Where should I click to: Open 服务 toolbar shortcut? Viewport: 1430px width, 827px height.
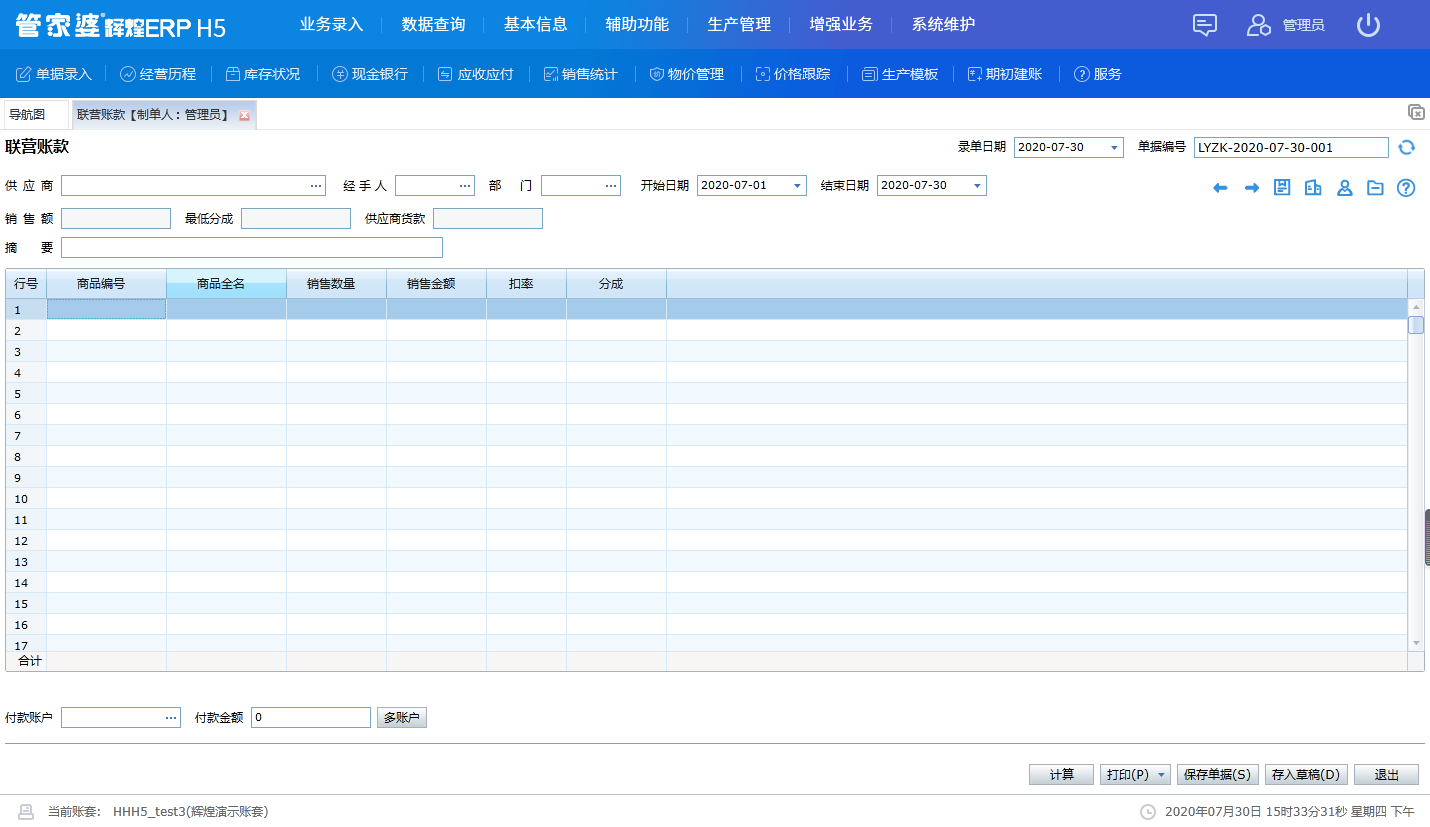(1097, 74)
